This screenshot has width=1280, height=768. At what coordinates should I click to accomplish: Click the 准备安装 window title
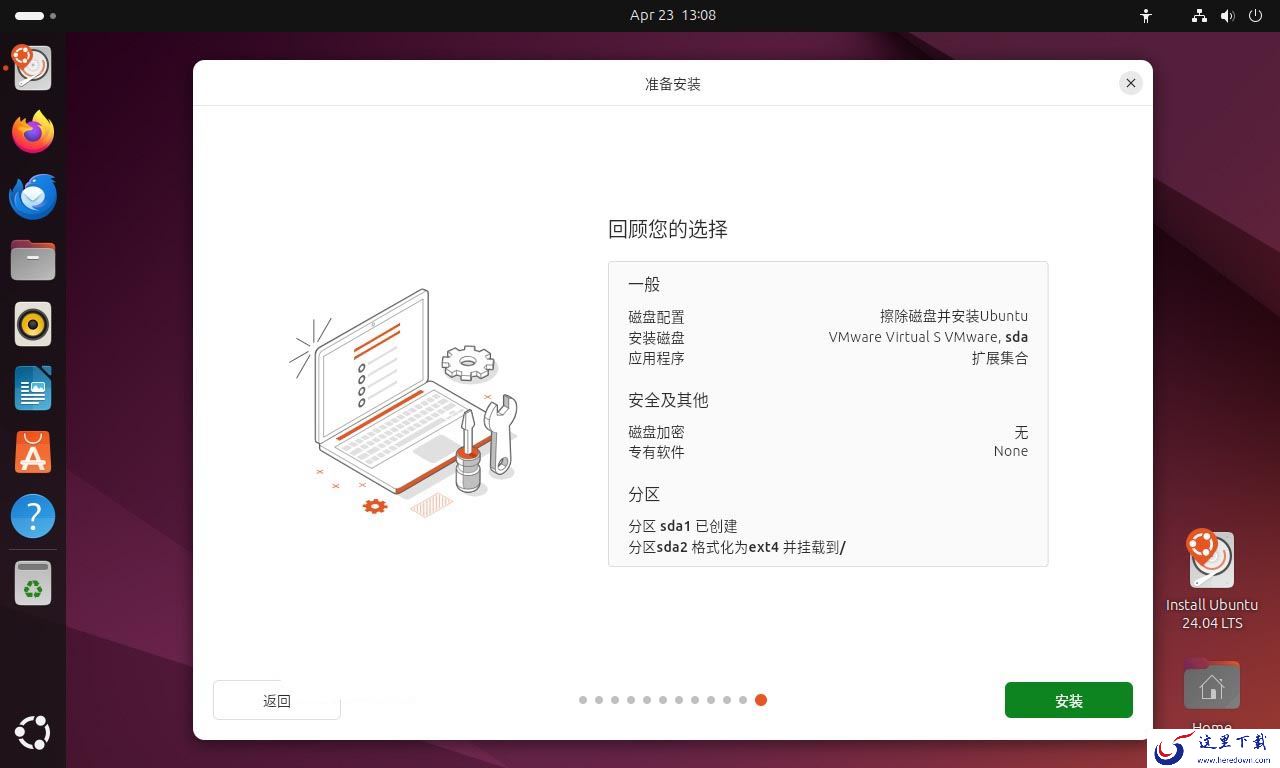coord(673,84)
